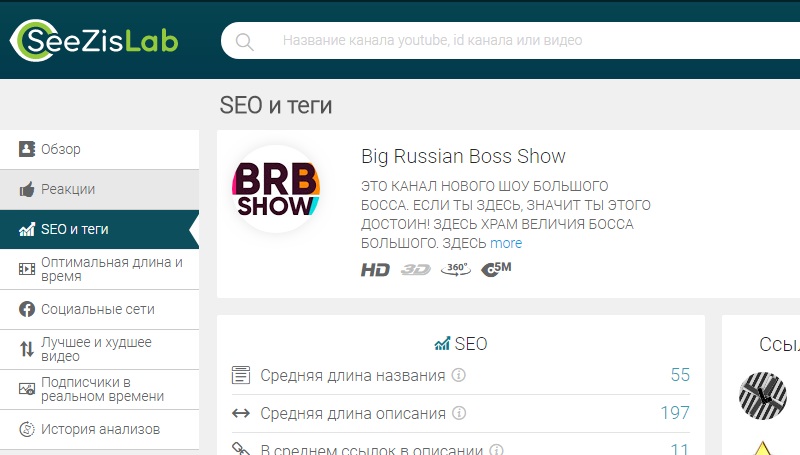Image resolution: width=800 pixels, height=455 pixels.
Task: Click the info icon next to Средняя длина названия
Action: point(459,375)
